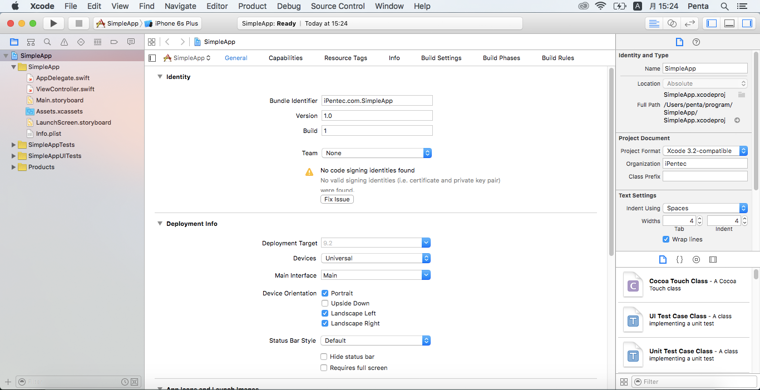This screenshot has width=760, height=390.
Task: Open Status Bar Style dropdown
Action: coord(376,341)
